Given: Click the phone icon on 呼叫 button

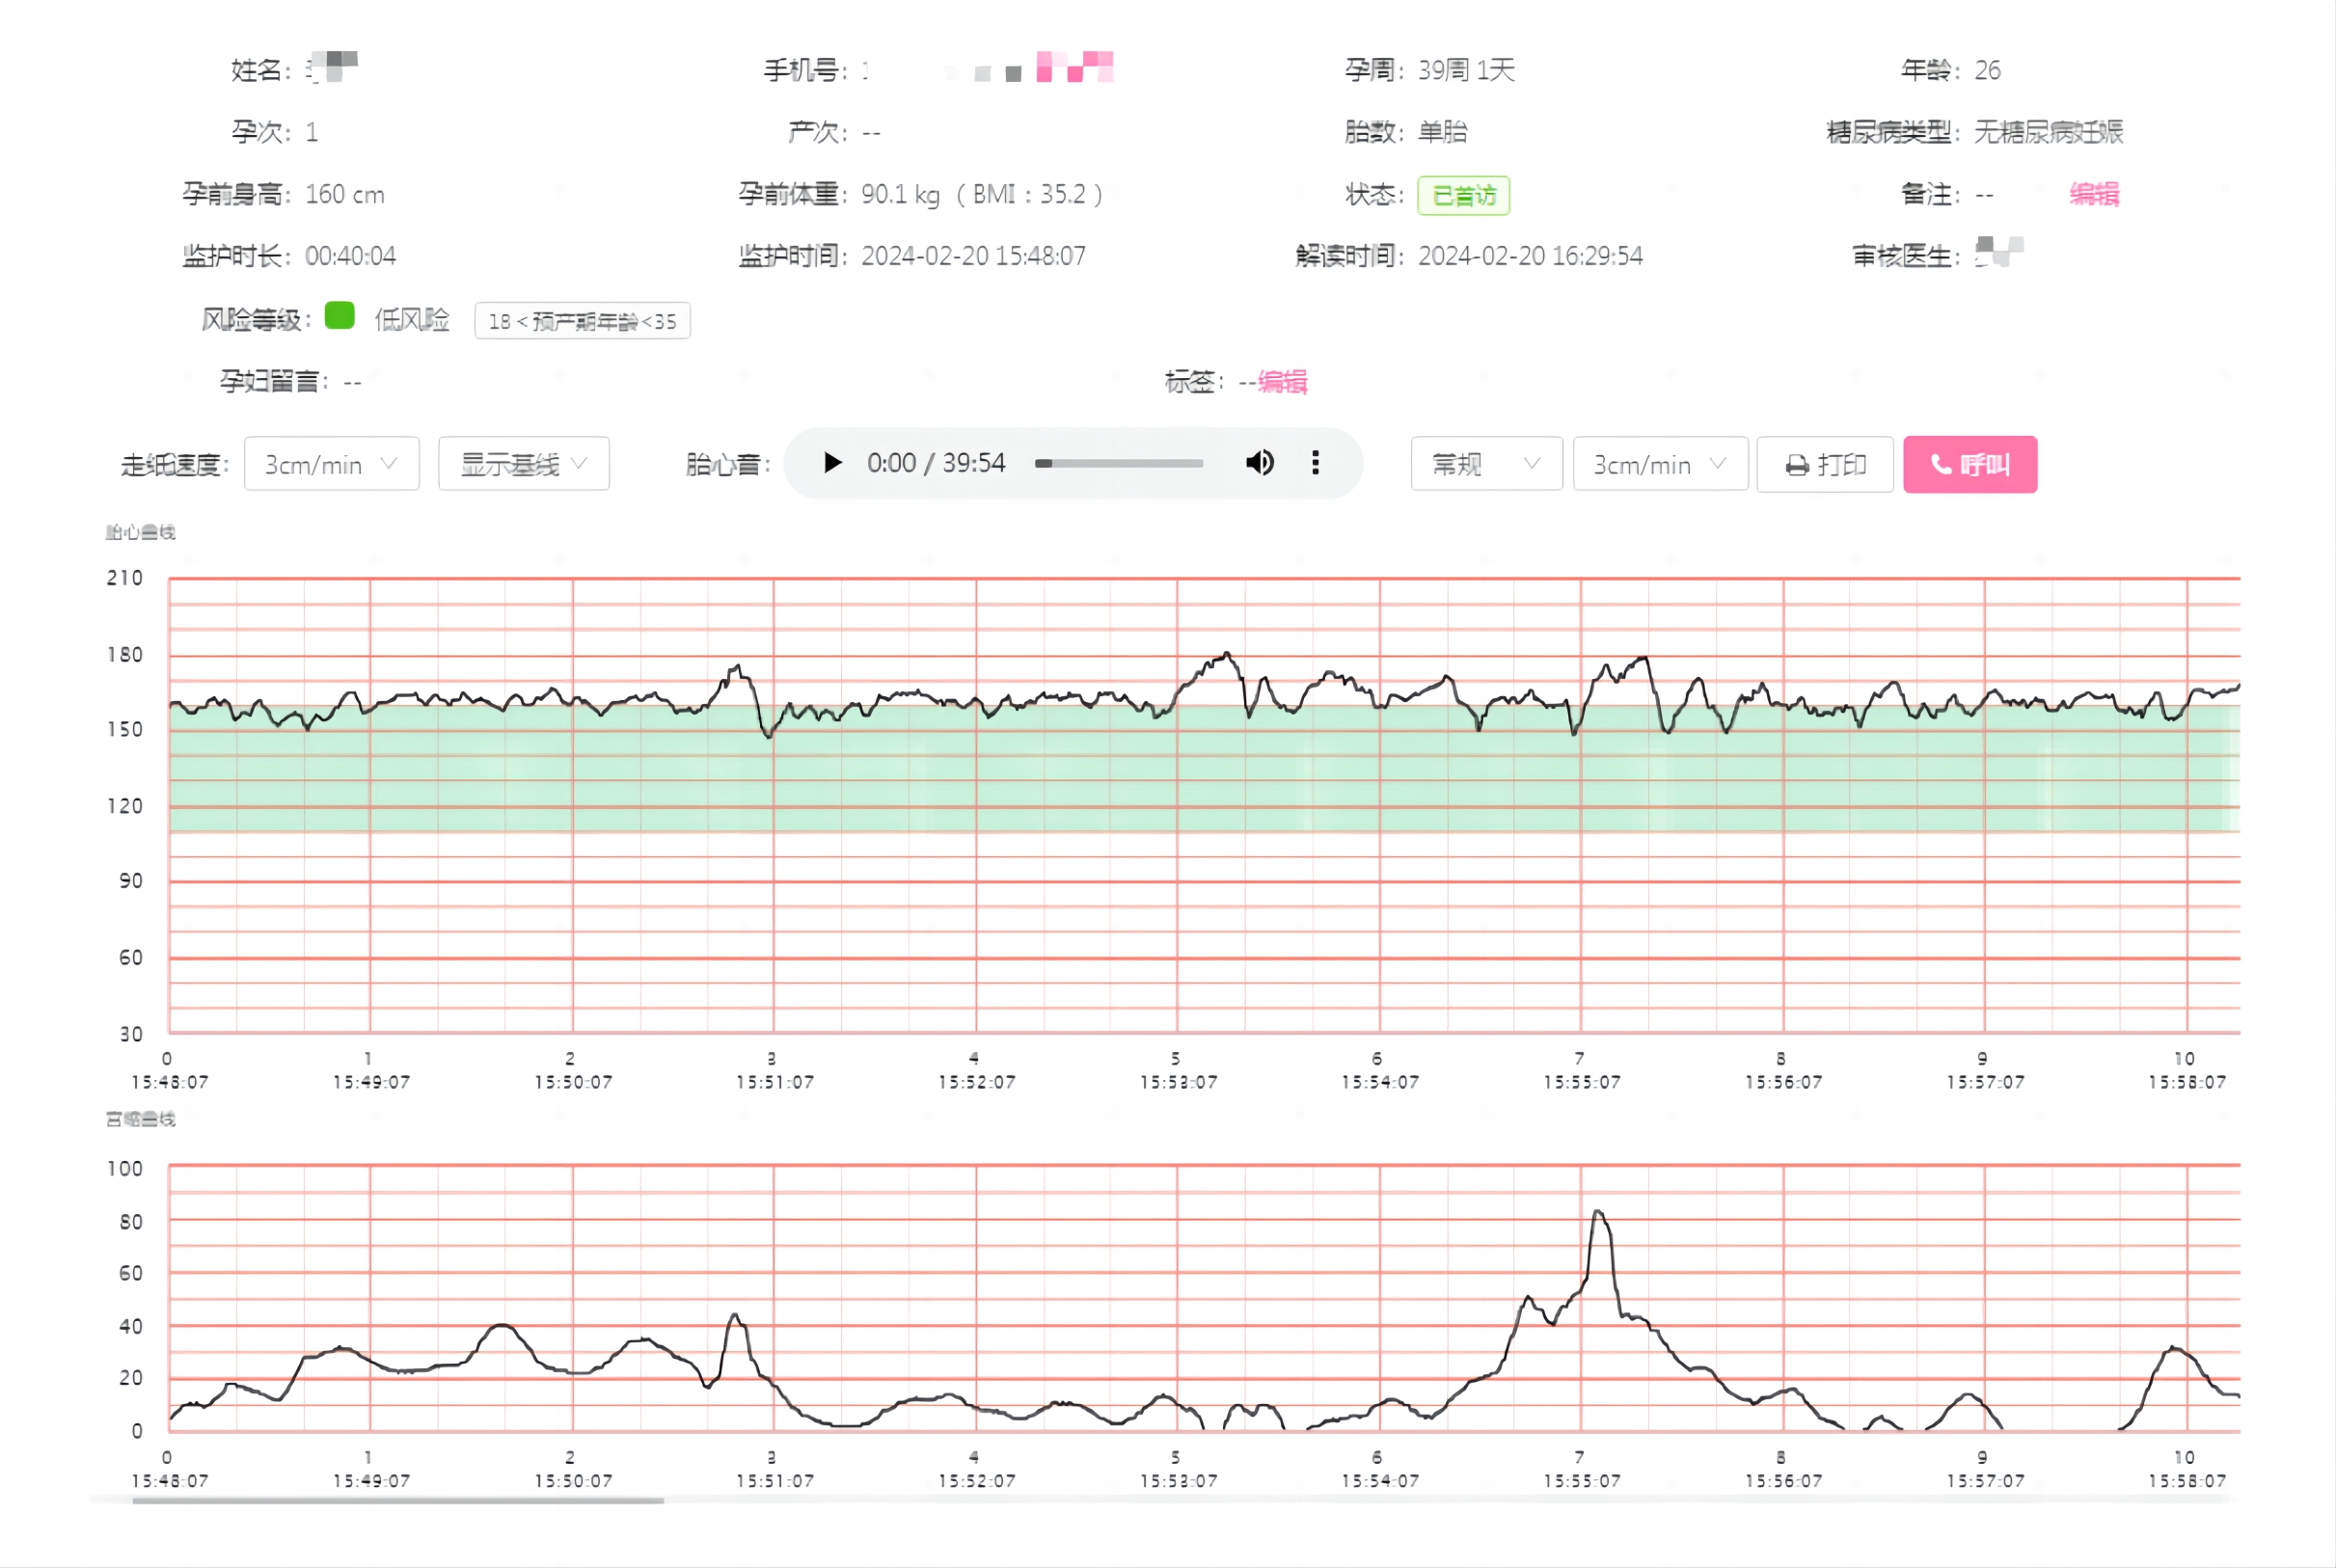Looking at the screenshot, I should click(x=1941, y=465).
